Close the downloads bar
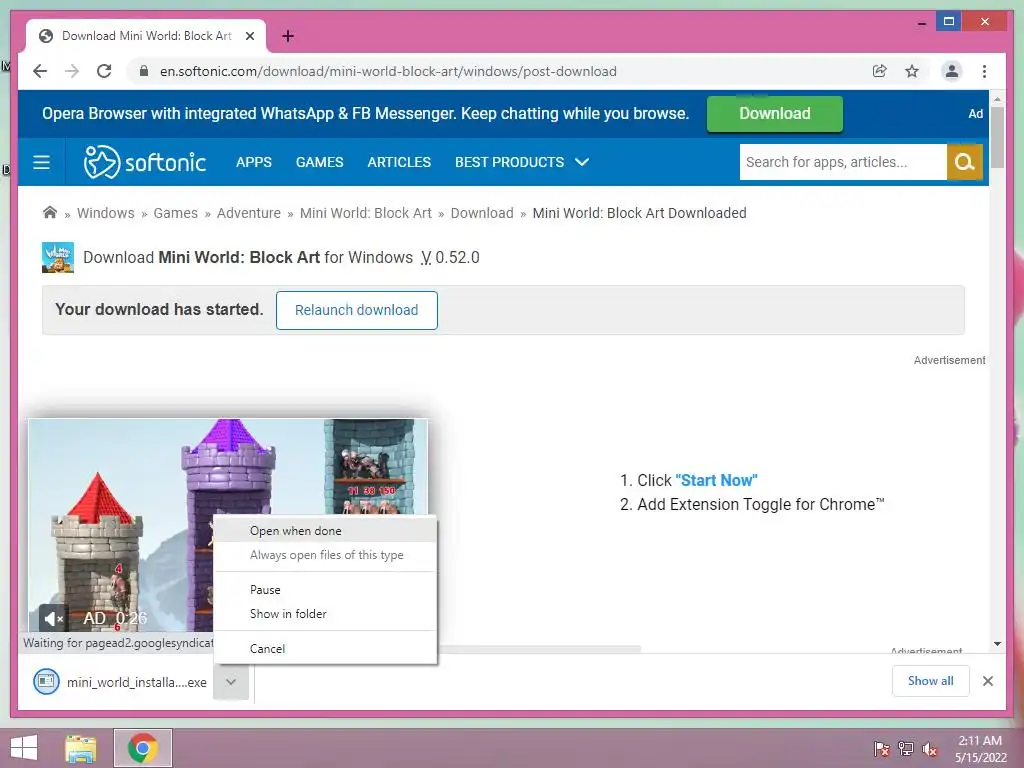Image resolution: width=1024 pixels, height=768 pixels. pyautogui.click(x=987, y=681)
